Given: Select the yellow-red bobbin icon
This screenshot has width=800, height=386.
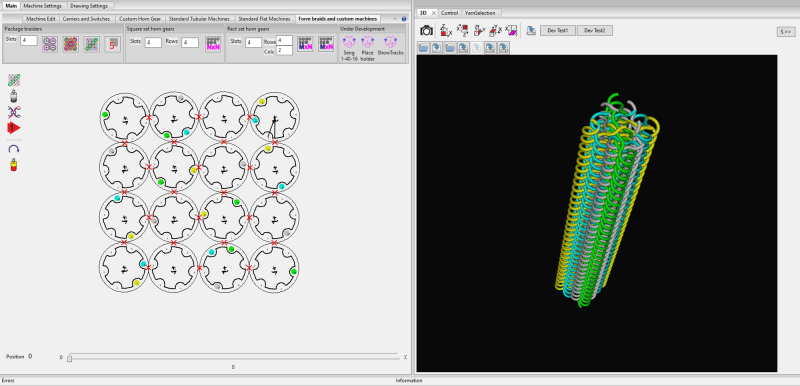Looking at the screenshot, I should (14, 165).
